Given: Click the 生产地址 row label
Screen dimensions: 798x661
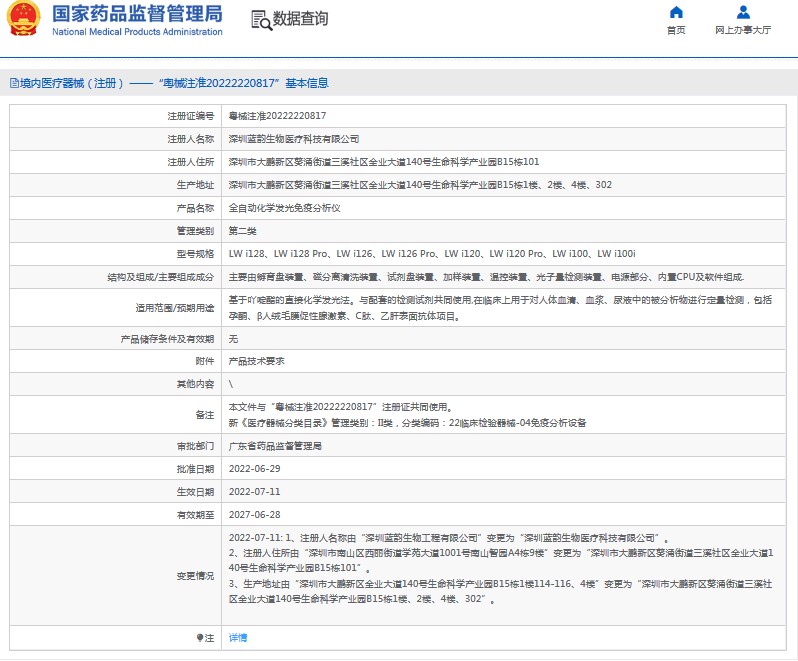Looking at the screenshot, I should tap(195, 185).
